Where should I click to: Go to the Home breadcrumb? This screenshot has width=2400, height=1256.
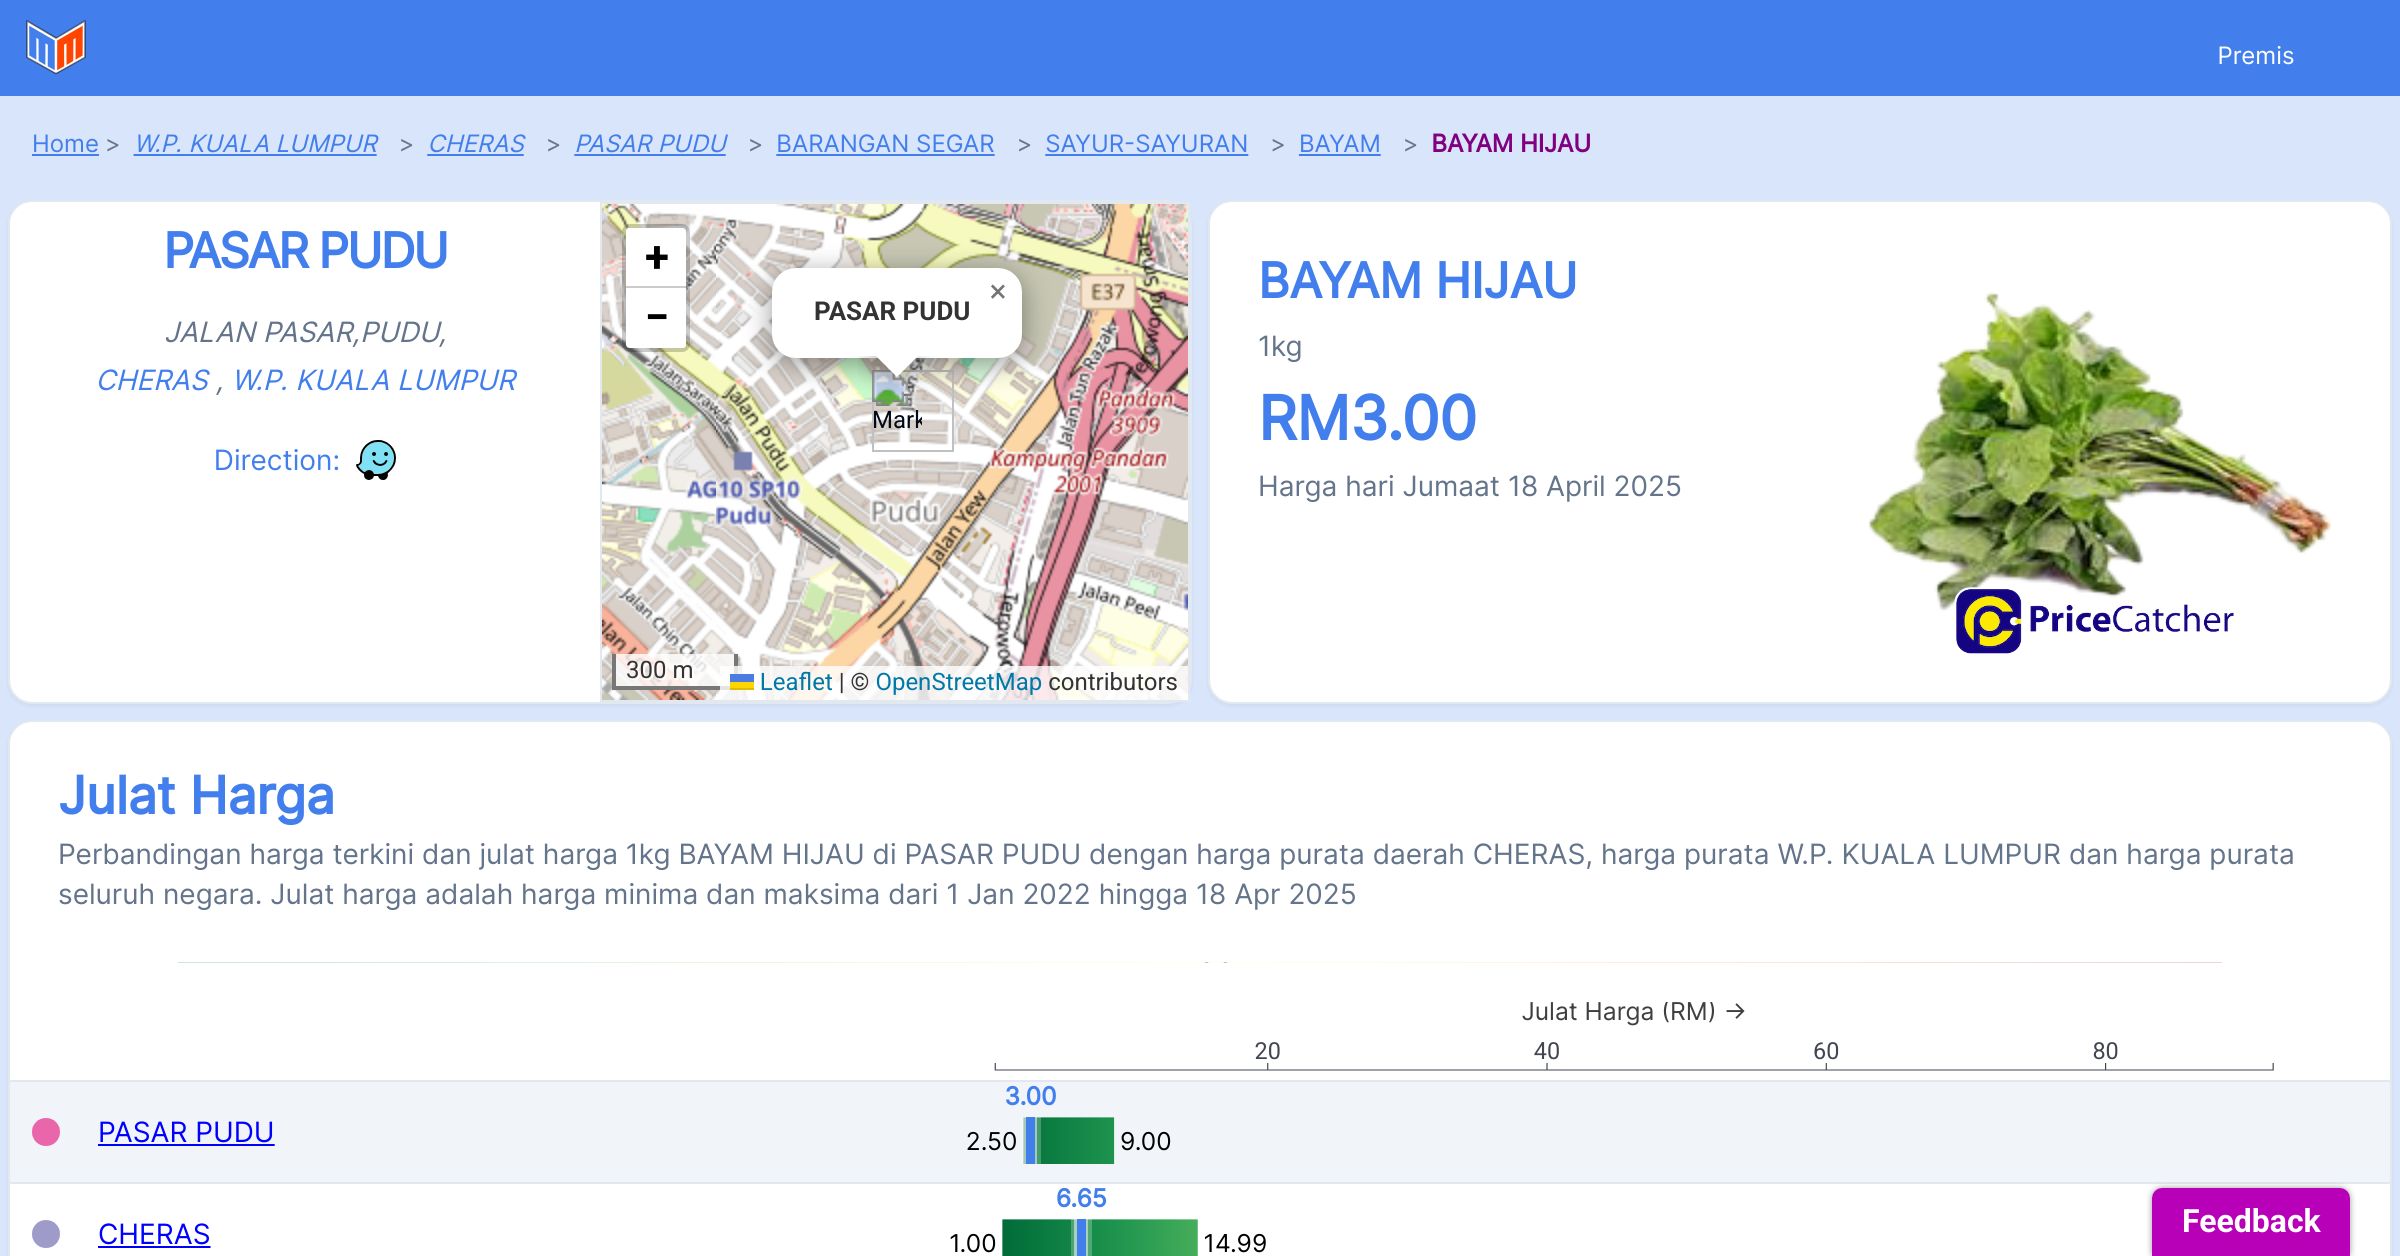pyautogui.click(x=65, y=144)
